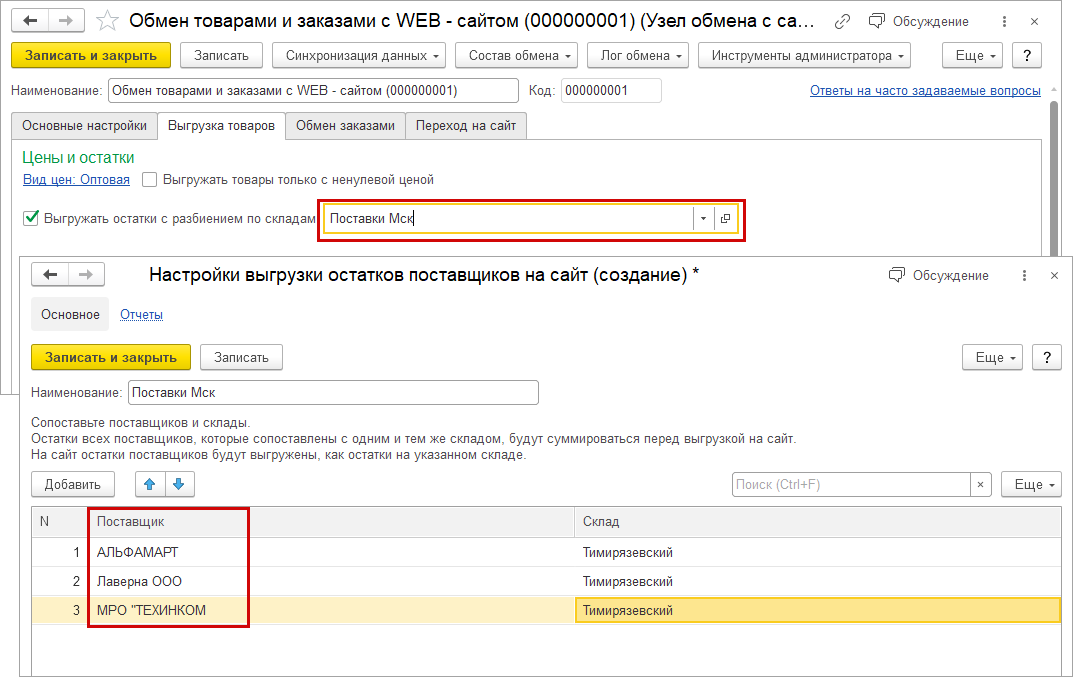The height and width of the screenshot is (677, 1073).
Task: Open three-dot menu of supplier settings form
Action: (1024, 275)
